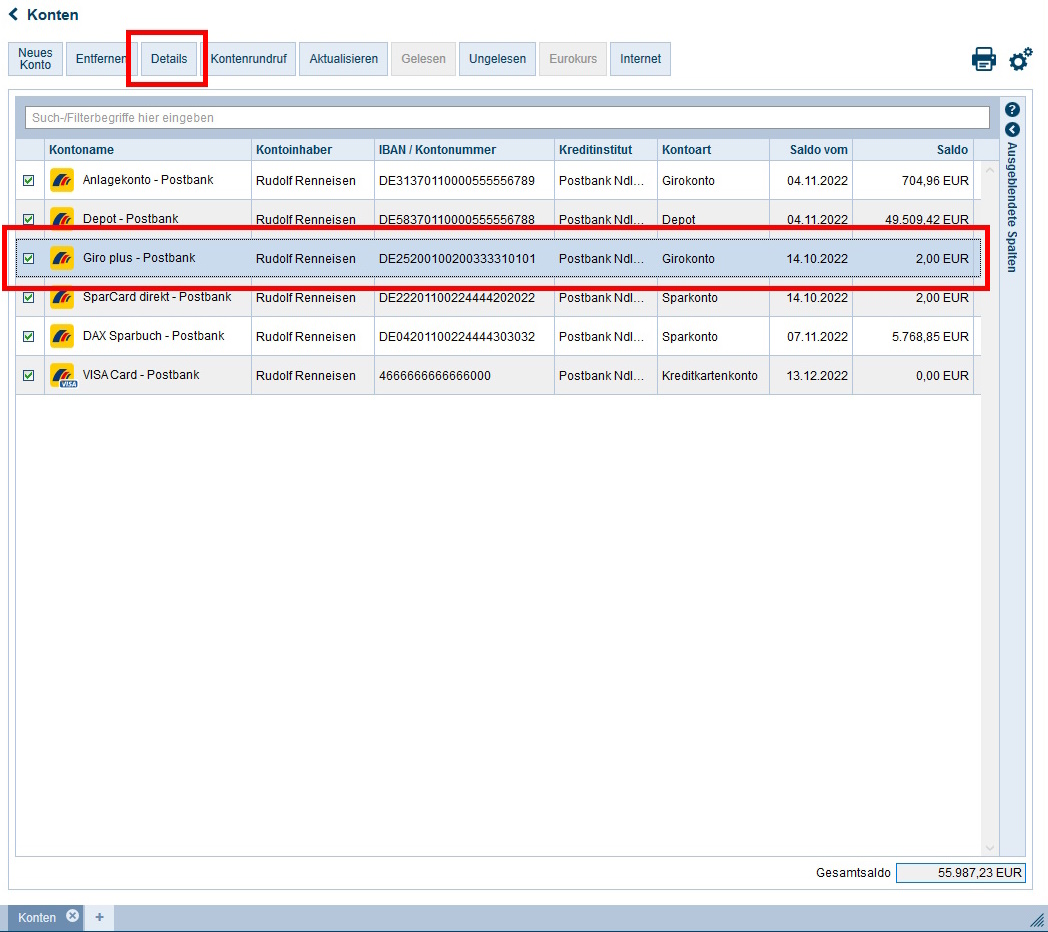The width and height of the screenshot is (1048, 932).
Task: Click the scrollbar down arrow of the table
Action: click(990, 848)
